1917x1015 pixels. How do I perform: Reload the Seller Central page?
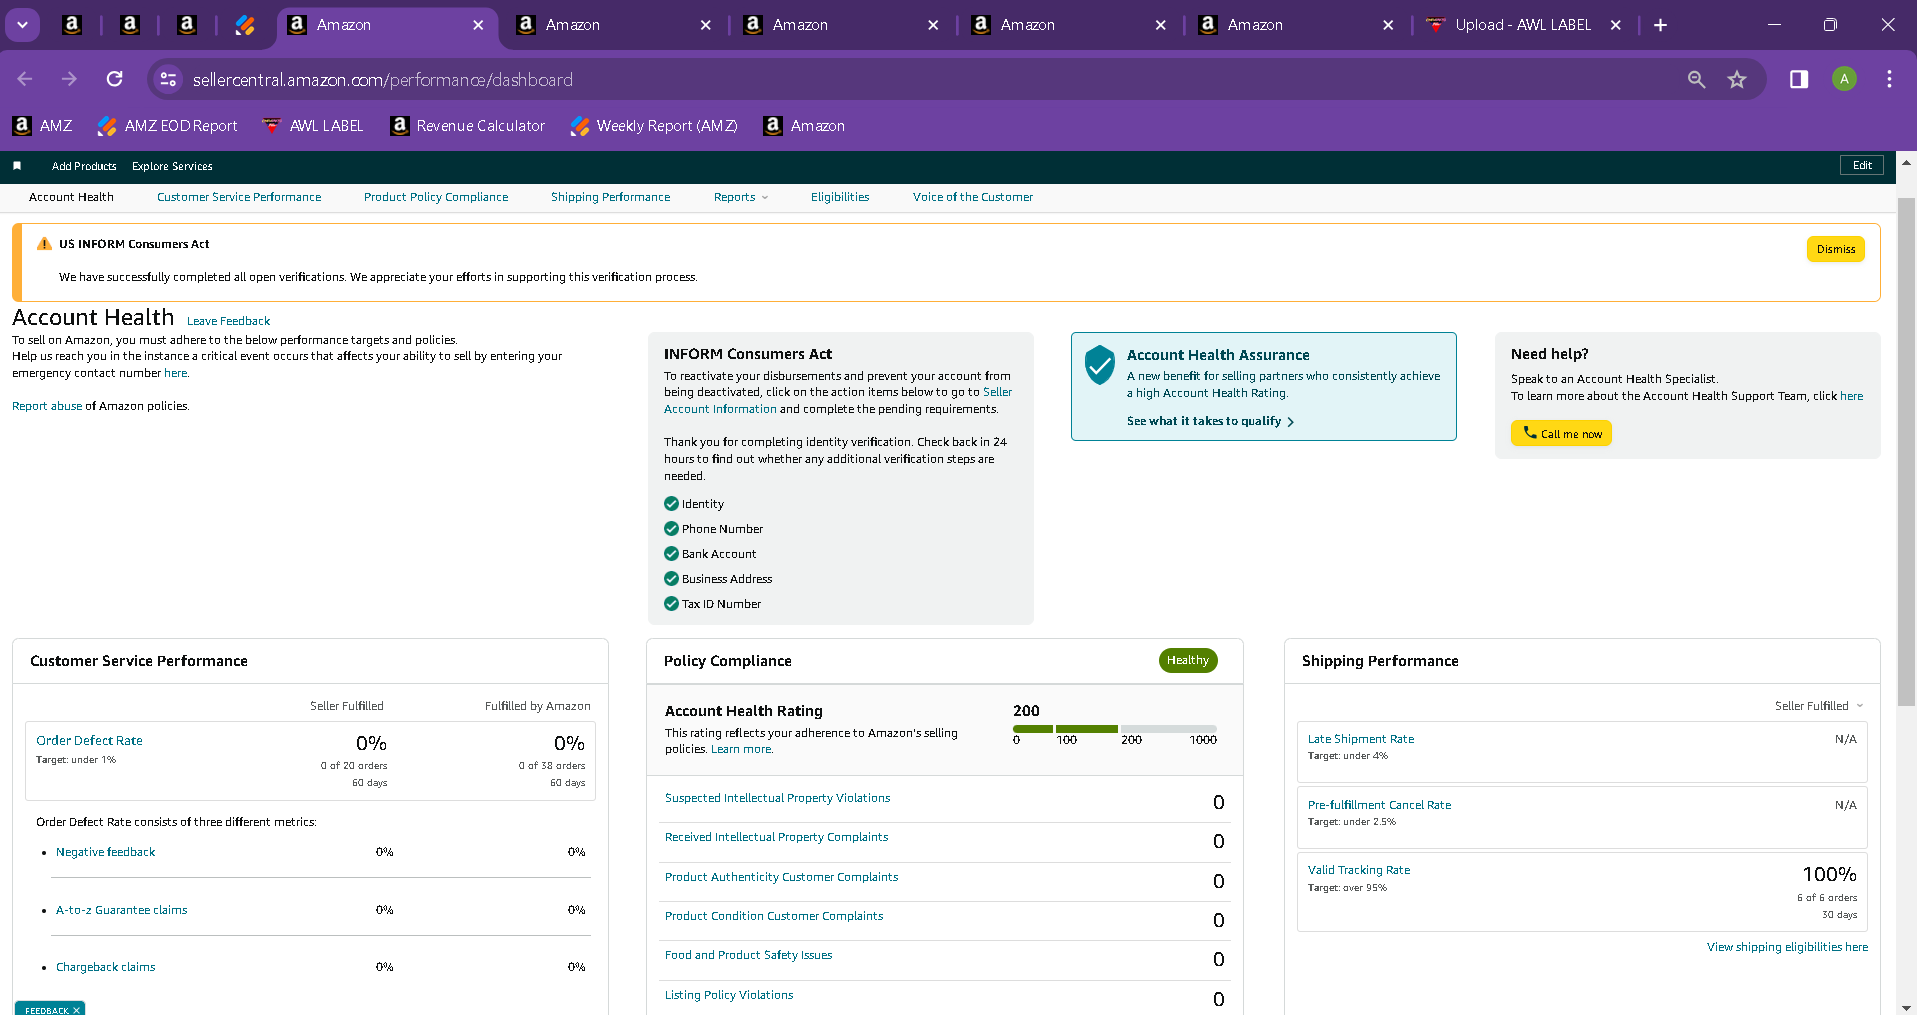coord(115,79)
